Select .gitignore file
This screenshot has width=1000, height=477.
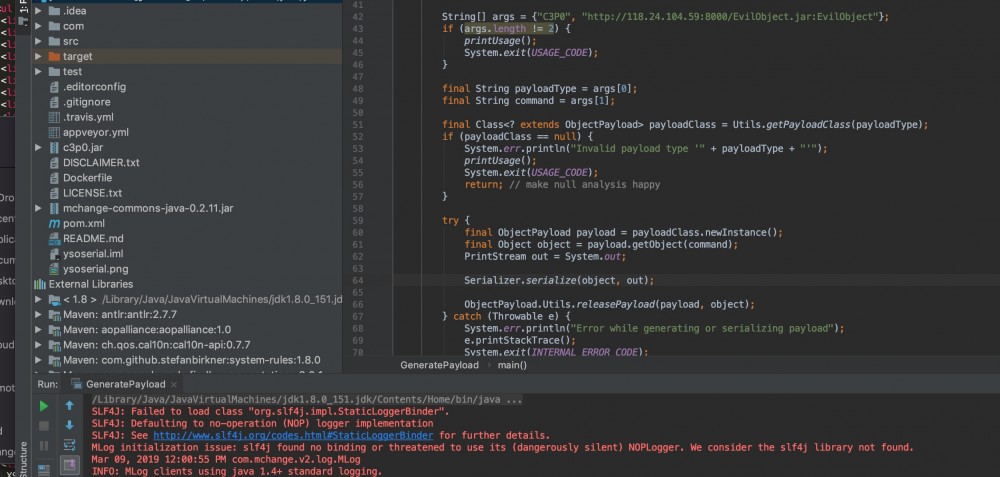87,102
